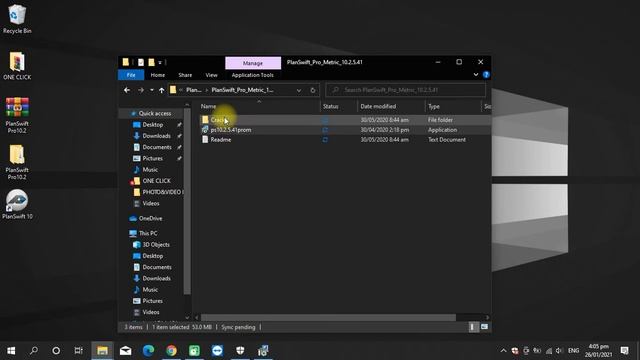Open the File menu tab
Screen dimensions: 640x360
coord(131,75)
